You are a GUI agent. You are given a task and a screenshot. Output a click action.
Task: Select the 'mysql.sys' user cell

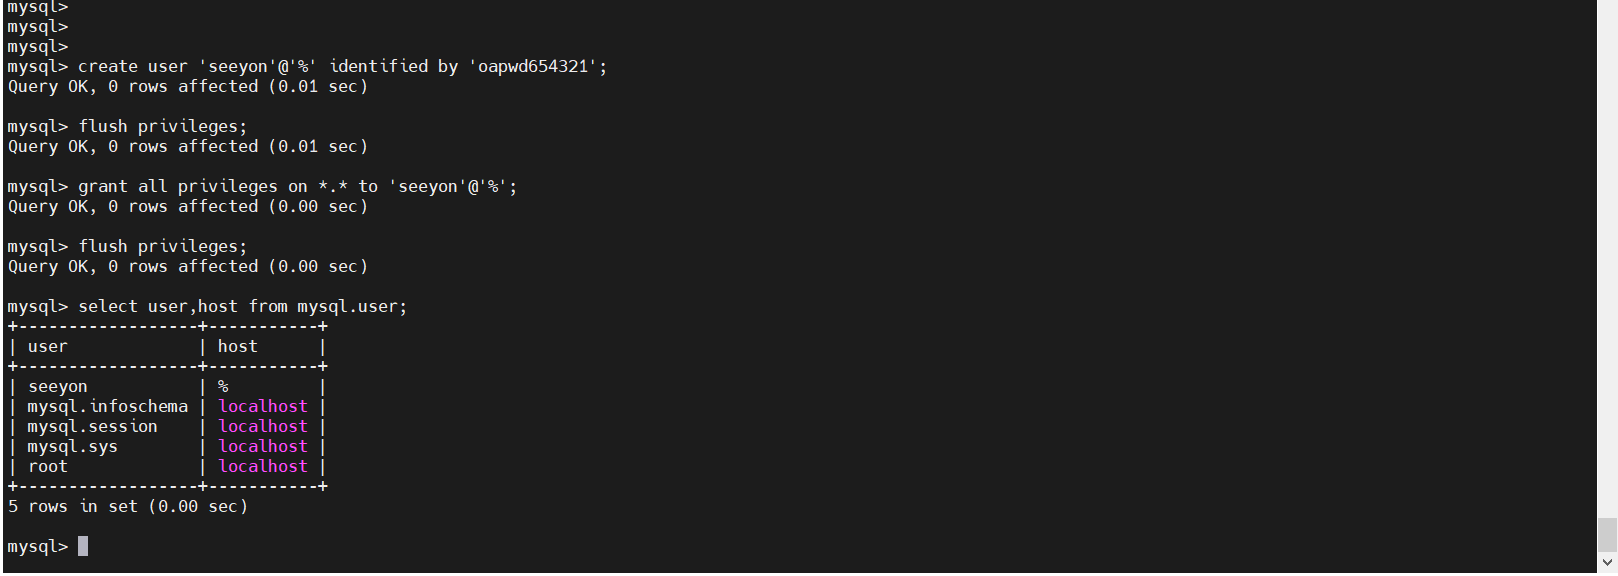point(72,447)
